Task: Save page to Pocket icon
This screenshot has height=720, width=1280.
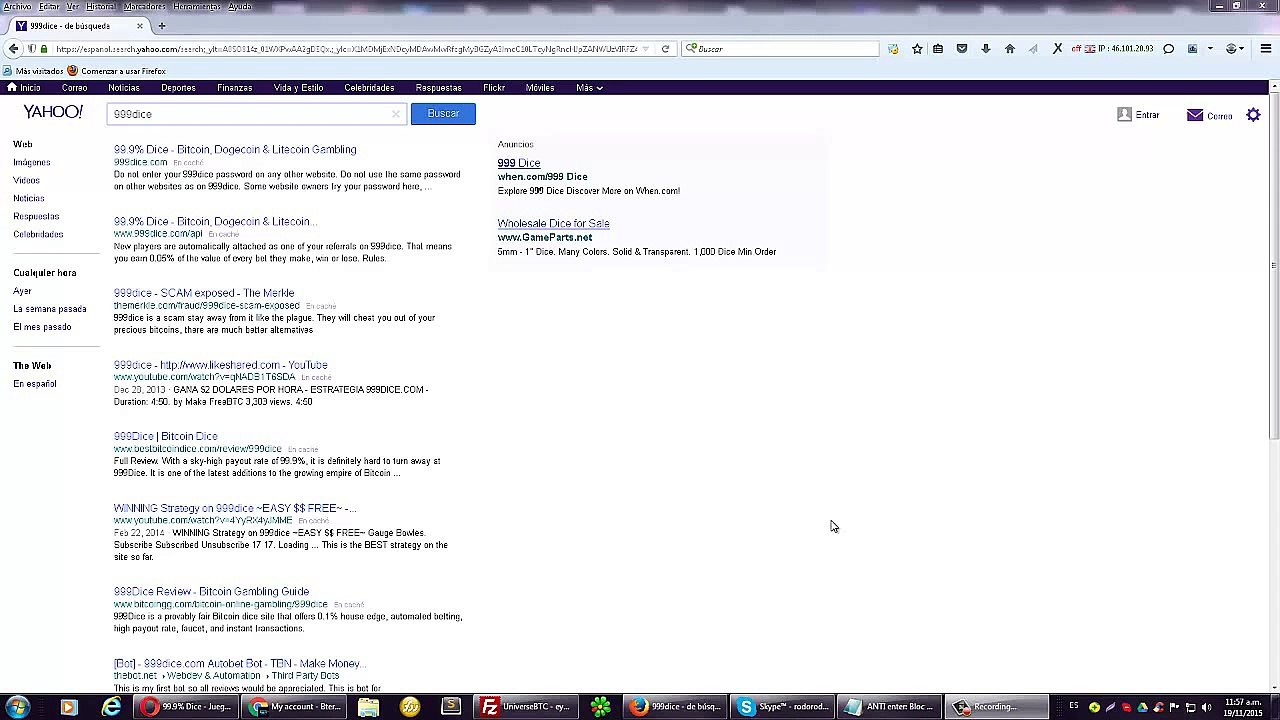Action: (x=962, y=49)
